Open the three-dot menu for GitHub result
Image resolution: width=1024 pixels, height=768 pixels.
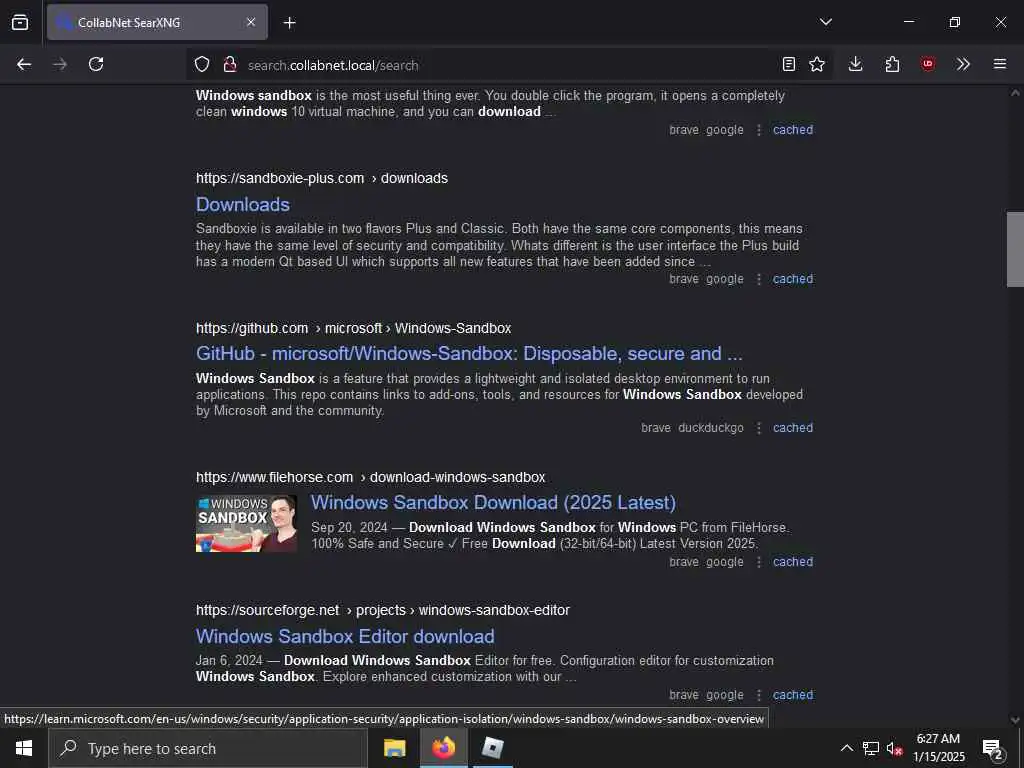pyautogui.click(x=758, y=428)
